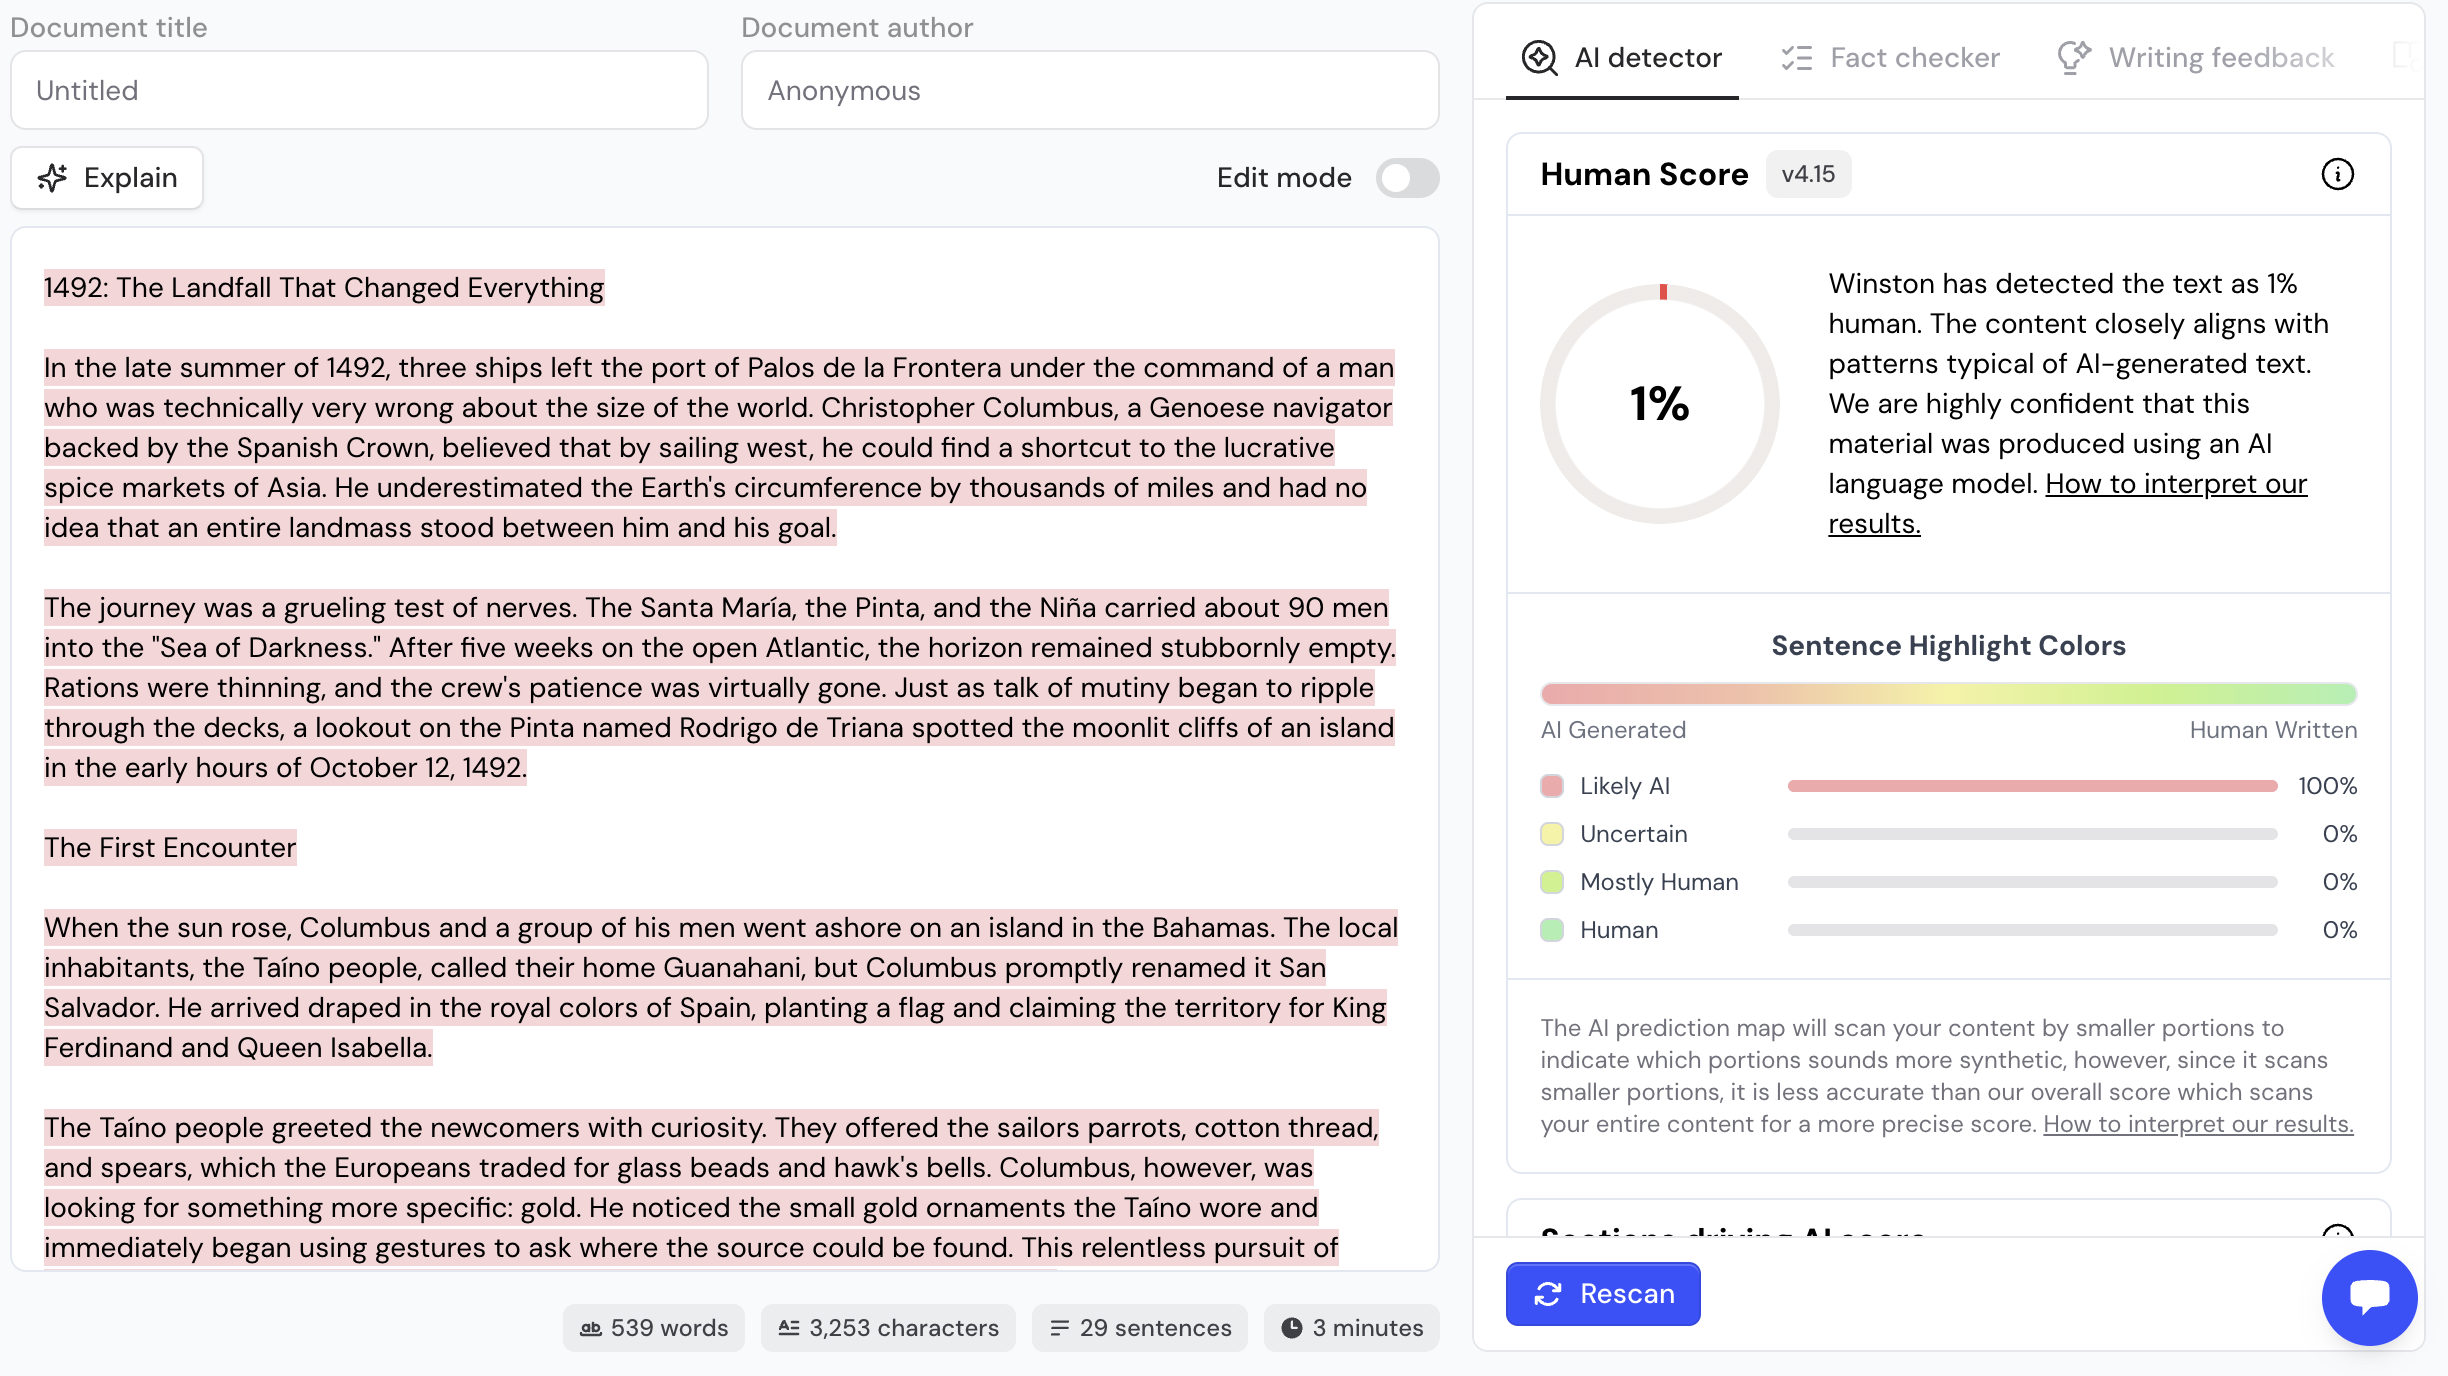Click the 1% human score circle gauge
2448x1376 pixels.
click(x=1659, y=404)
